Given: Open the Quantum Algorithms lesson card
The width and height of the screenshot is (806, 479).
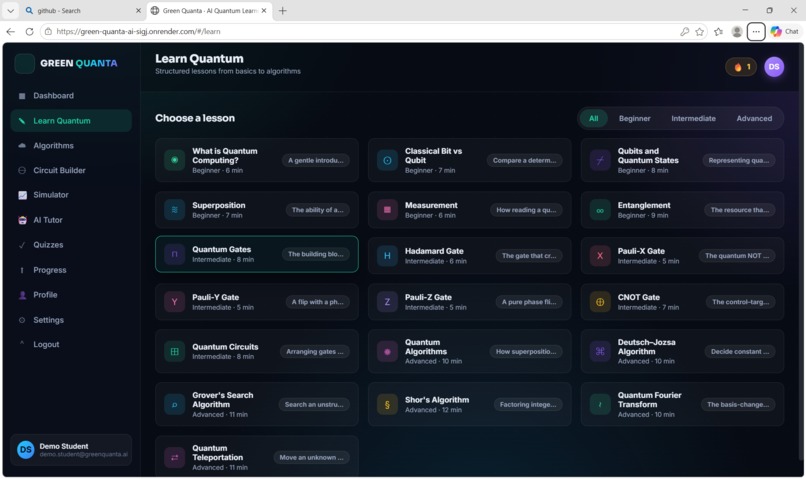Looking at the screenshot, I should pyautogui.click(x=469, y=352).
